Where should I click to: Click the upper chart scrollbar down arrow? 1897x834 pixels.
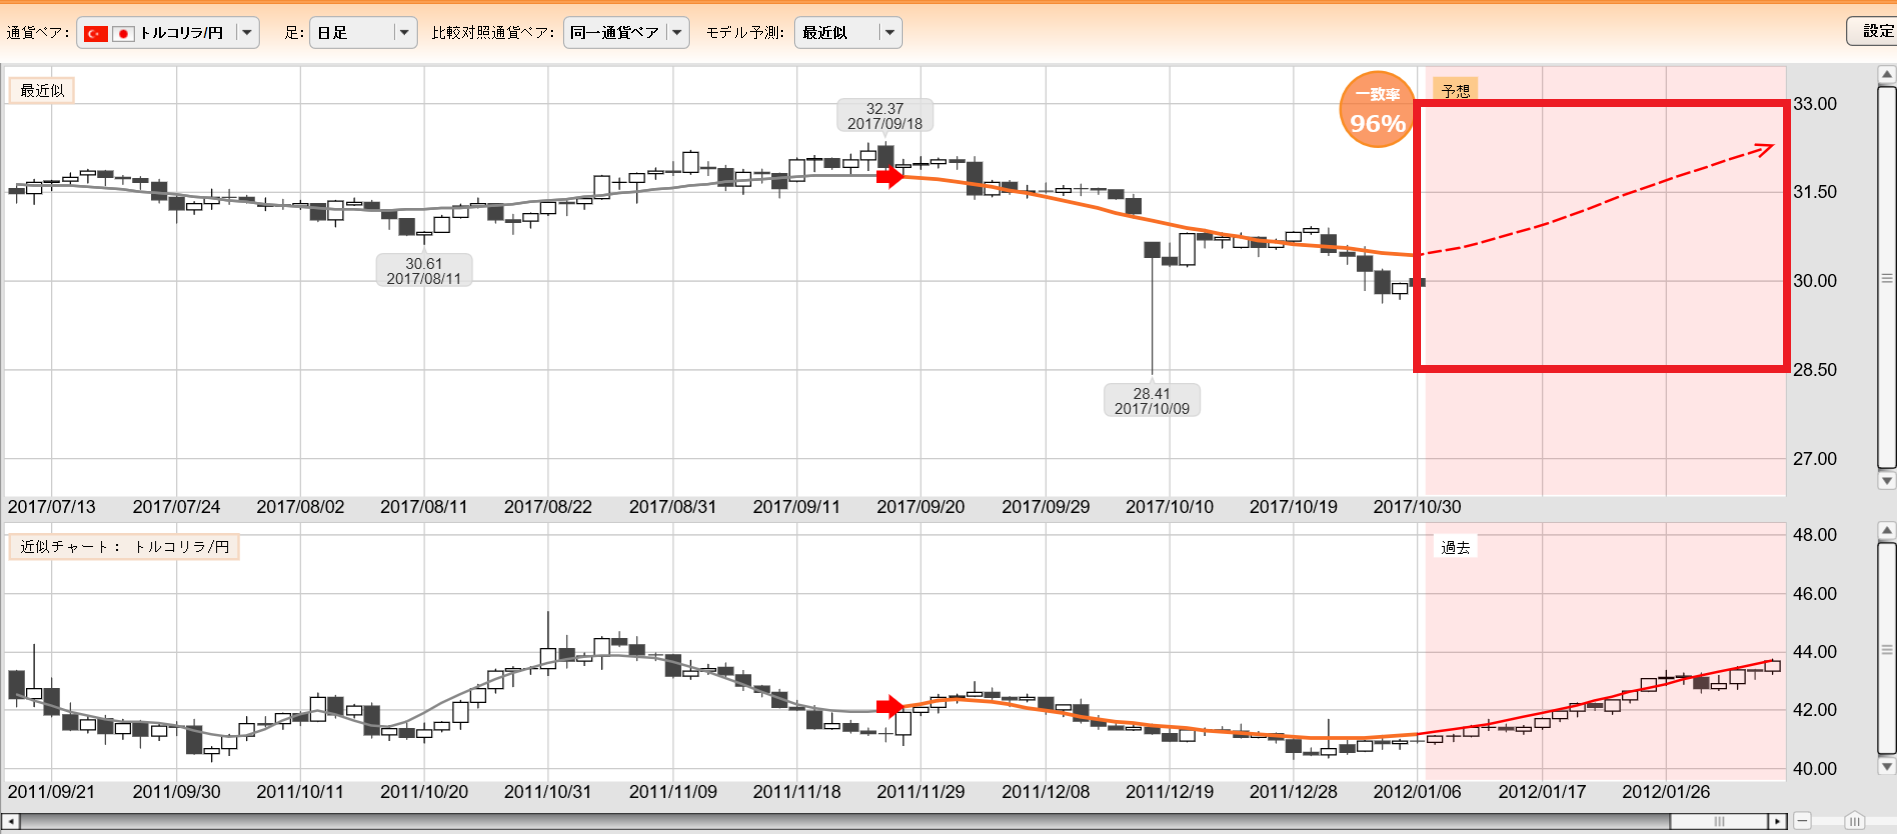tap(1887, 481)
